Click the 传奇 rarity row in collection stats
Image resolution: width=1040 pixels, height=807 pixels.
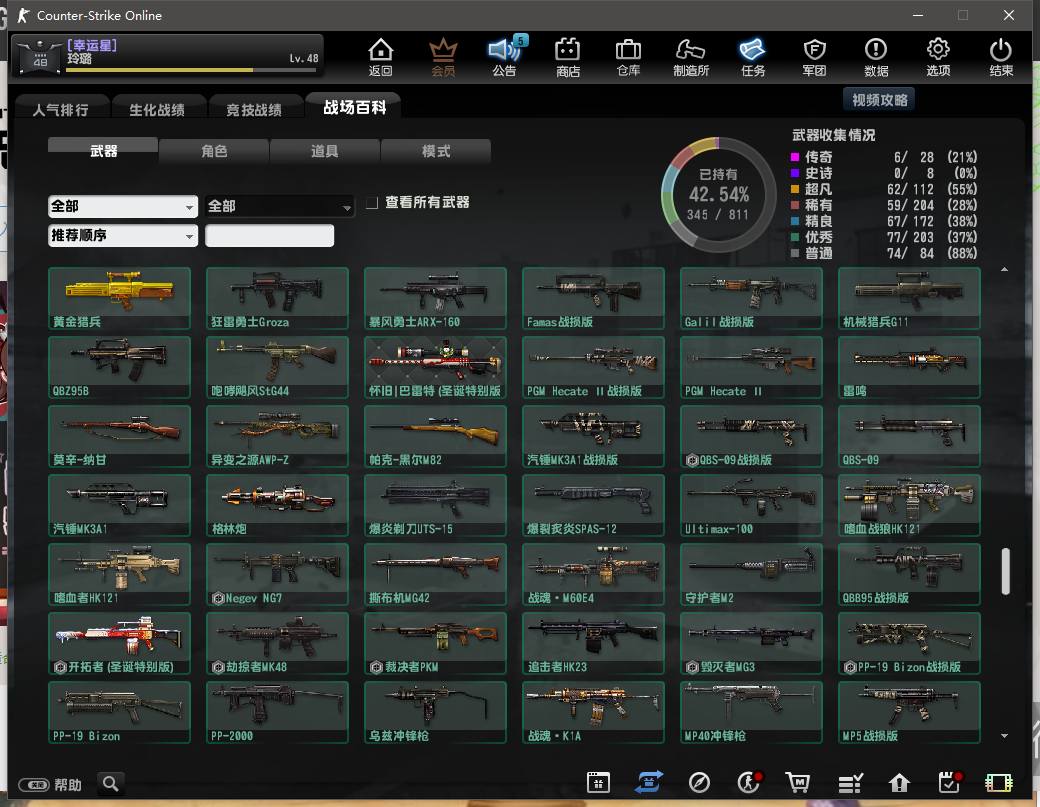pos(884,157)
